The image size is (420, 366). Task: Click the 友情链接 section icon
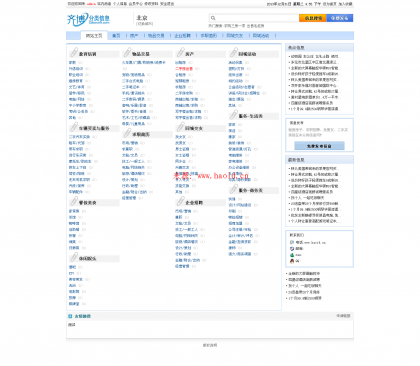70,316
